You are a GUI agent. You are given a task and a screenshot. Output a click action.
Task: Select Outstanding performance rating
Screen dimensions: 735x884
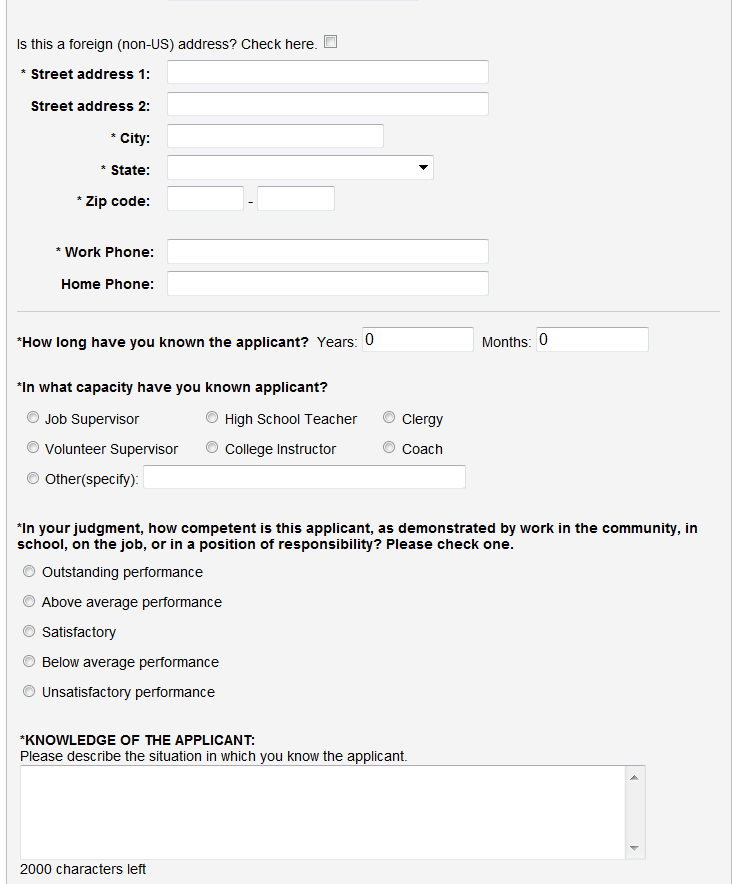point(29,572)
